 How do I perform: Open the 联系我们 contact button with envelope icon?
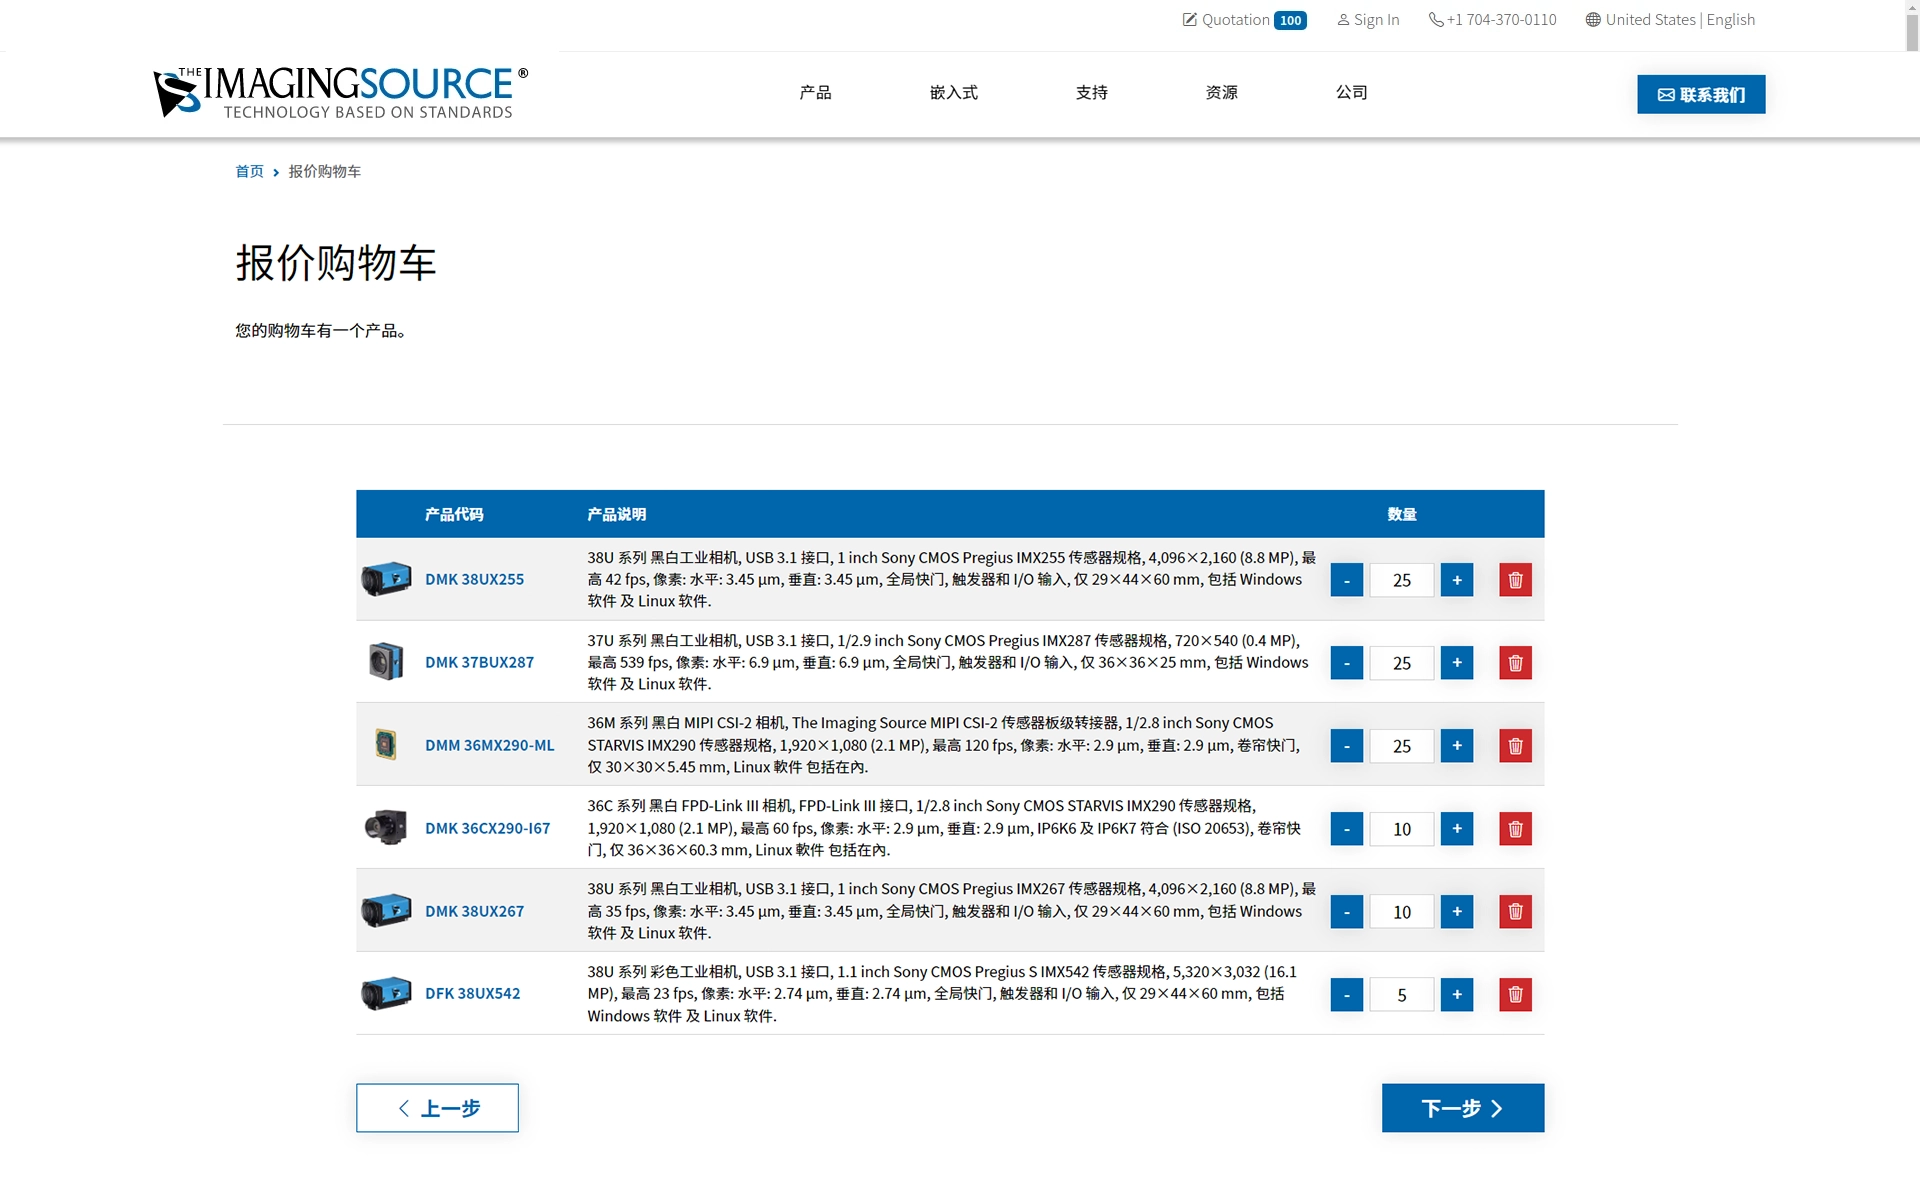coord(1700,94)
